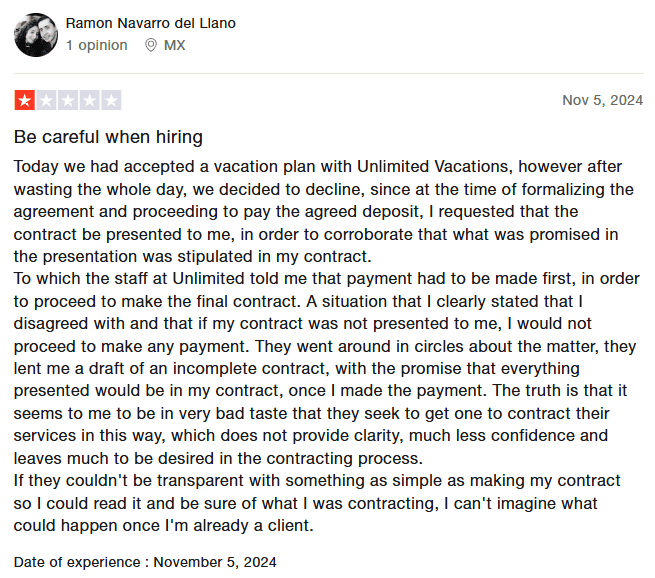Click the second gray rating star
This screenshot has width=655, height=578.
(46, 100)
